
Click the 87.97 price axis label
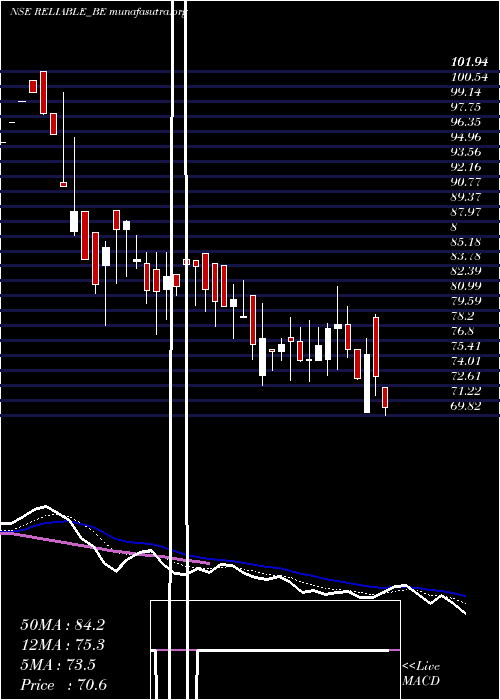[466, 212]
